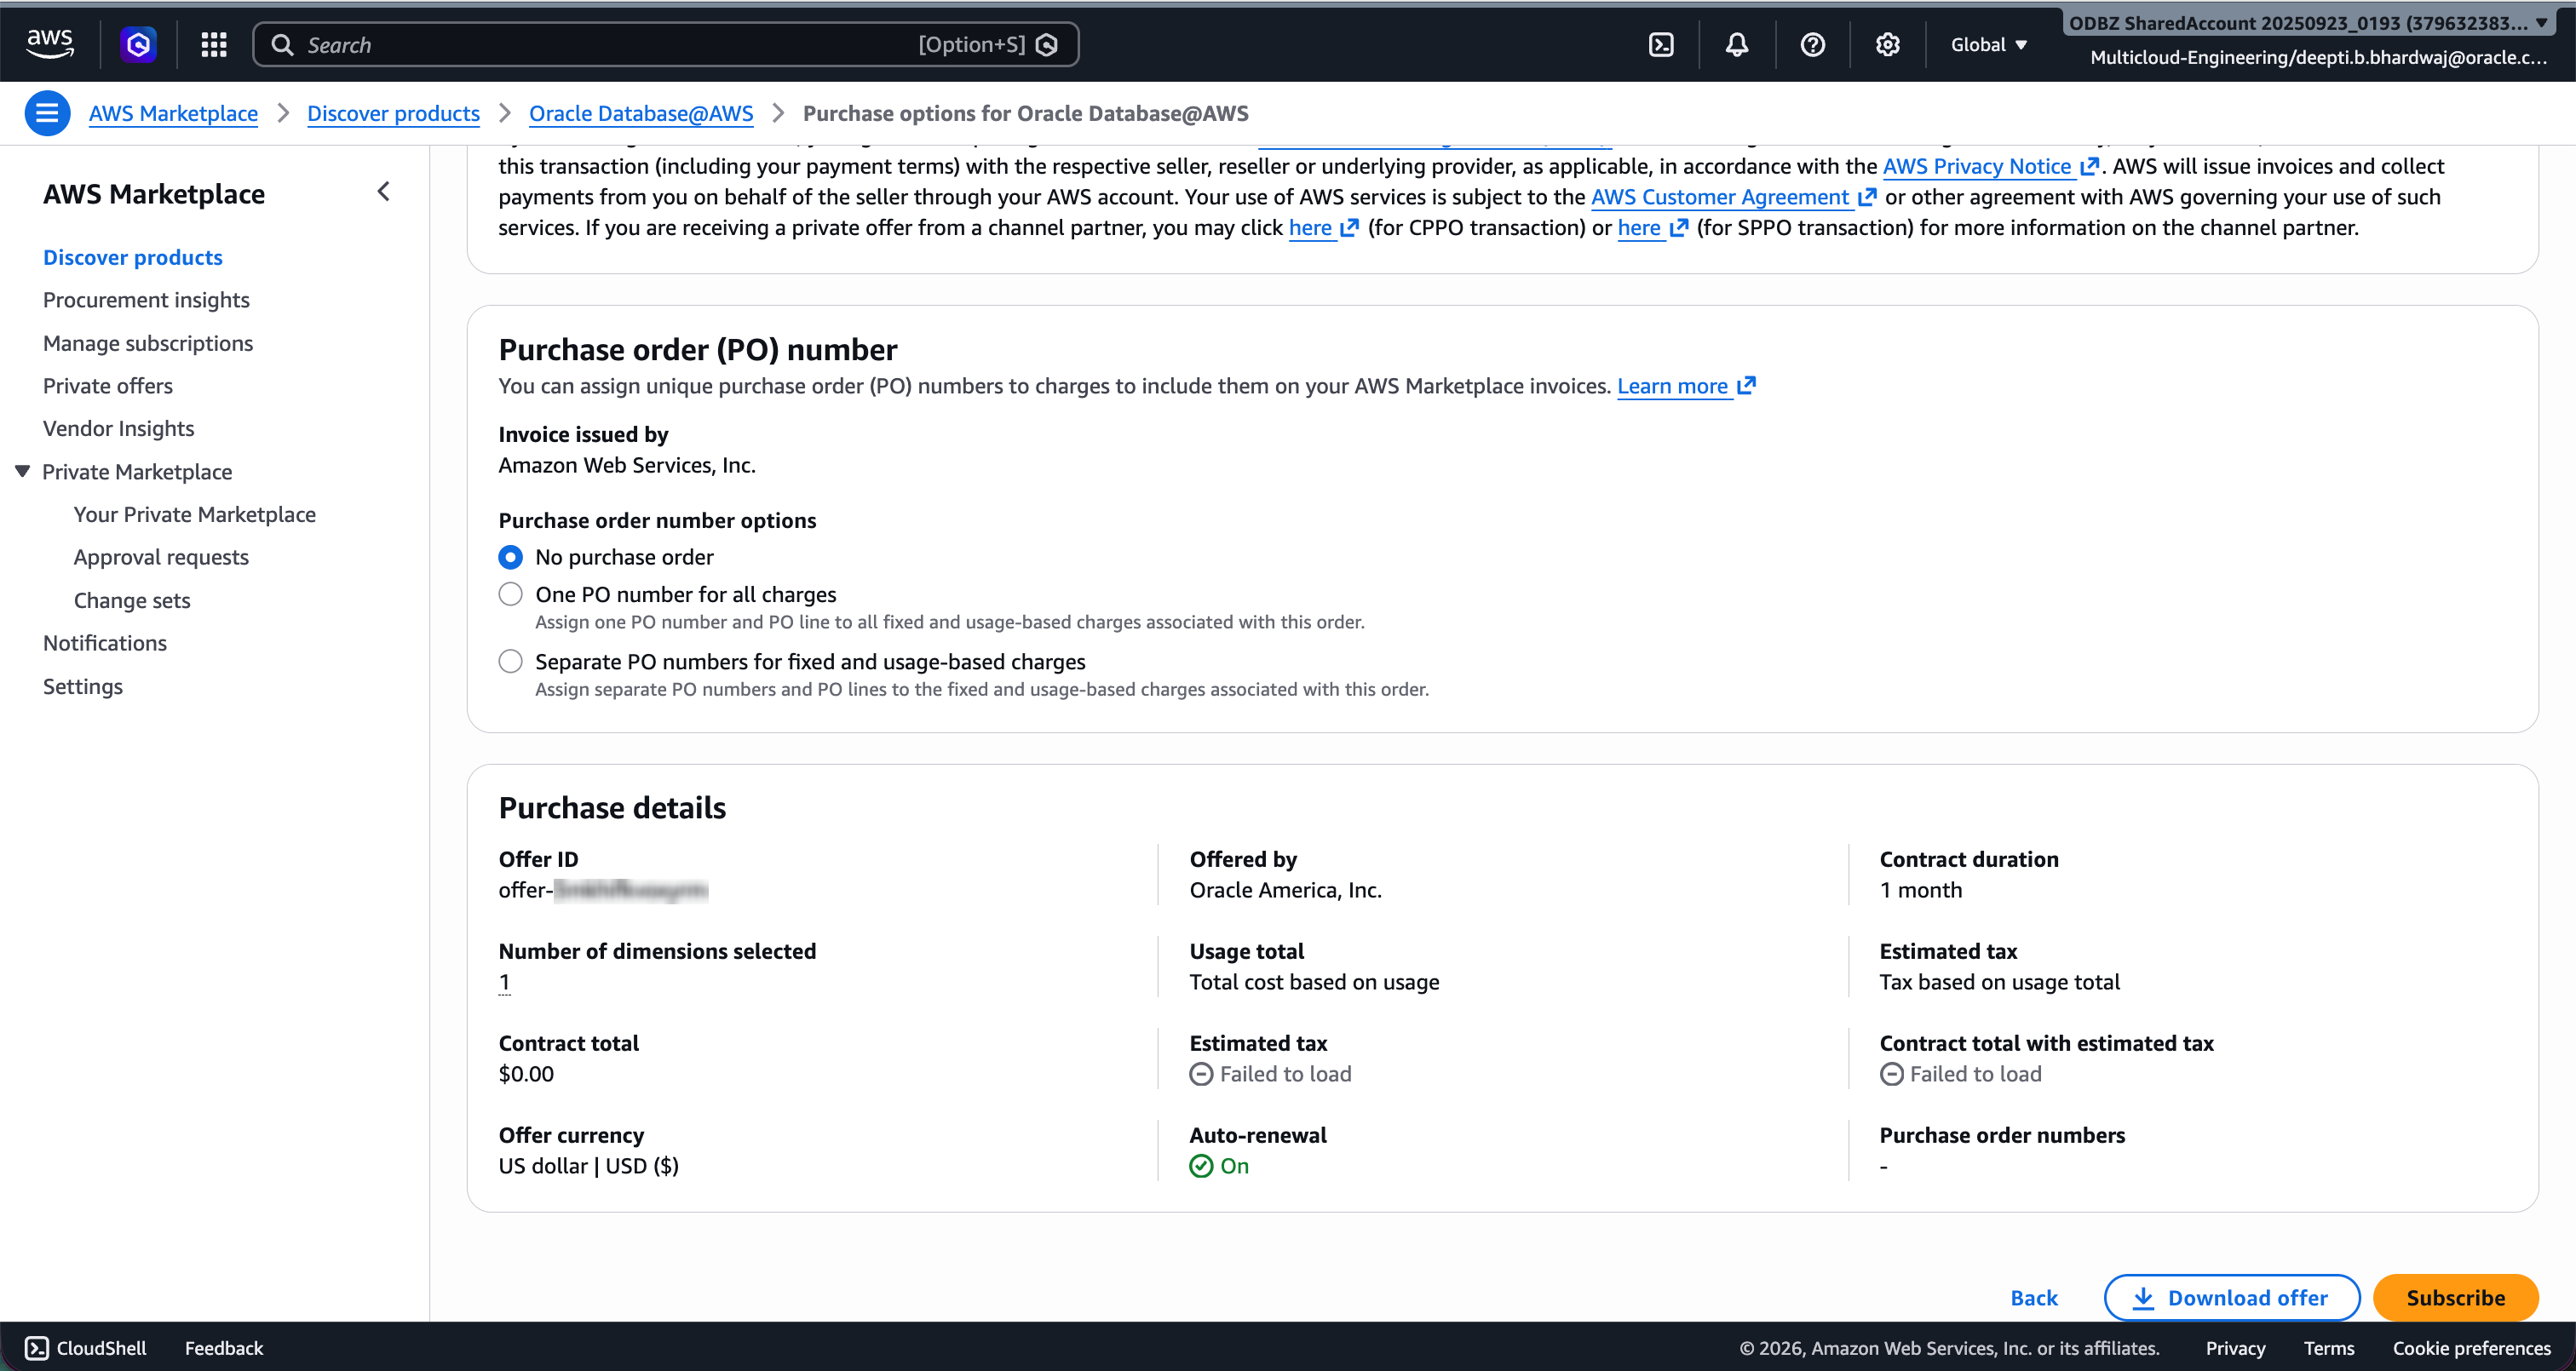Click the 'US dollar | USD ($)' currency value

tap(588, 1166)
